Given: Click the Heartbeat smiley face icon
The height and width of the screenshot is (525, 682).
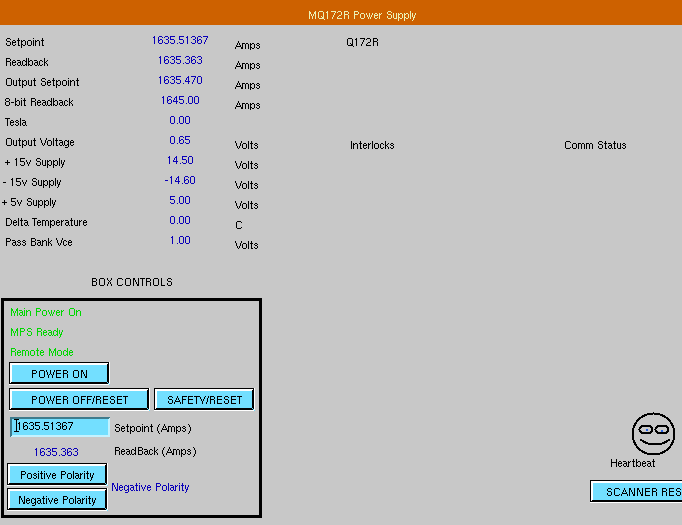Looking at the screenshot, I should [x=653, y=434].
